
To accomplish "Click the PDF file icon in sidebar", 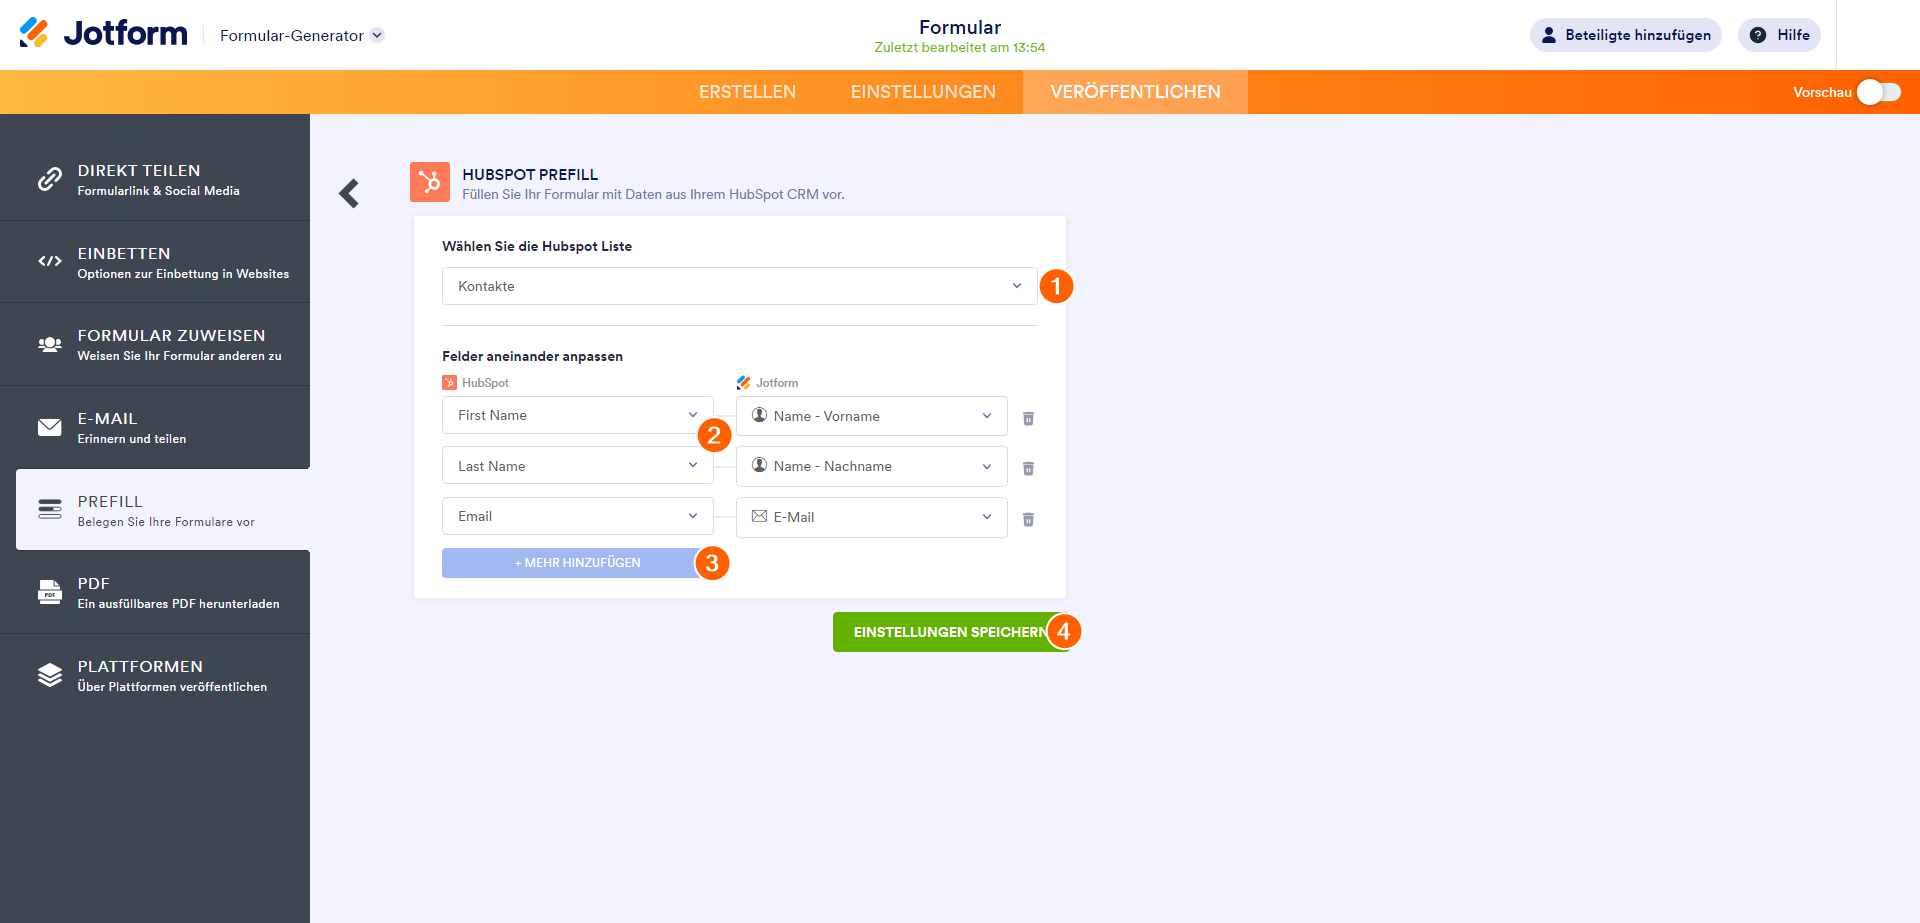I will (50, 592).
